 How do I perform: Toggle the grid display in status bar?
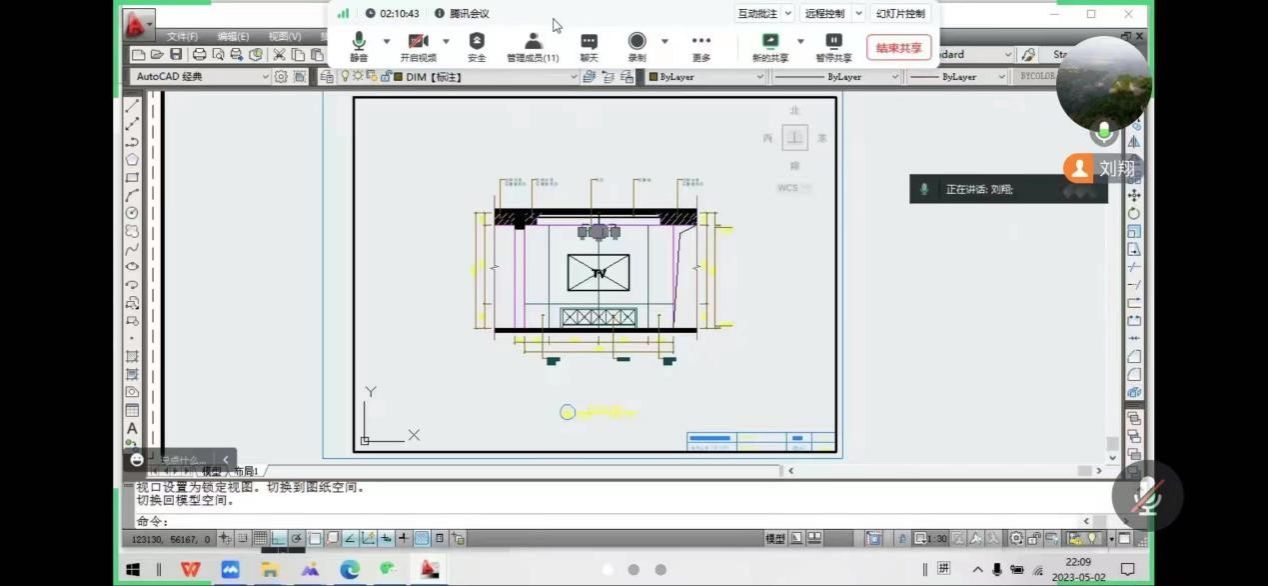(260, 538)
